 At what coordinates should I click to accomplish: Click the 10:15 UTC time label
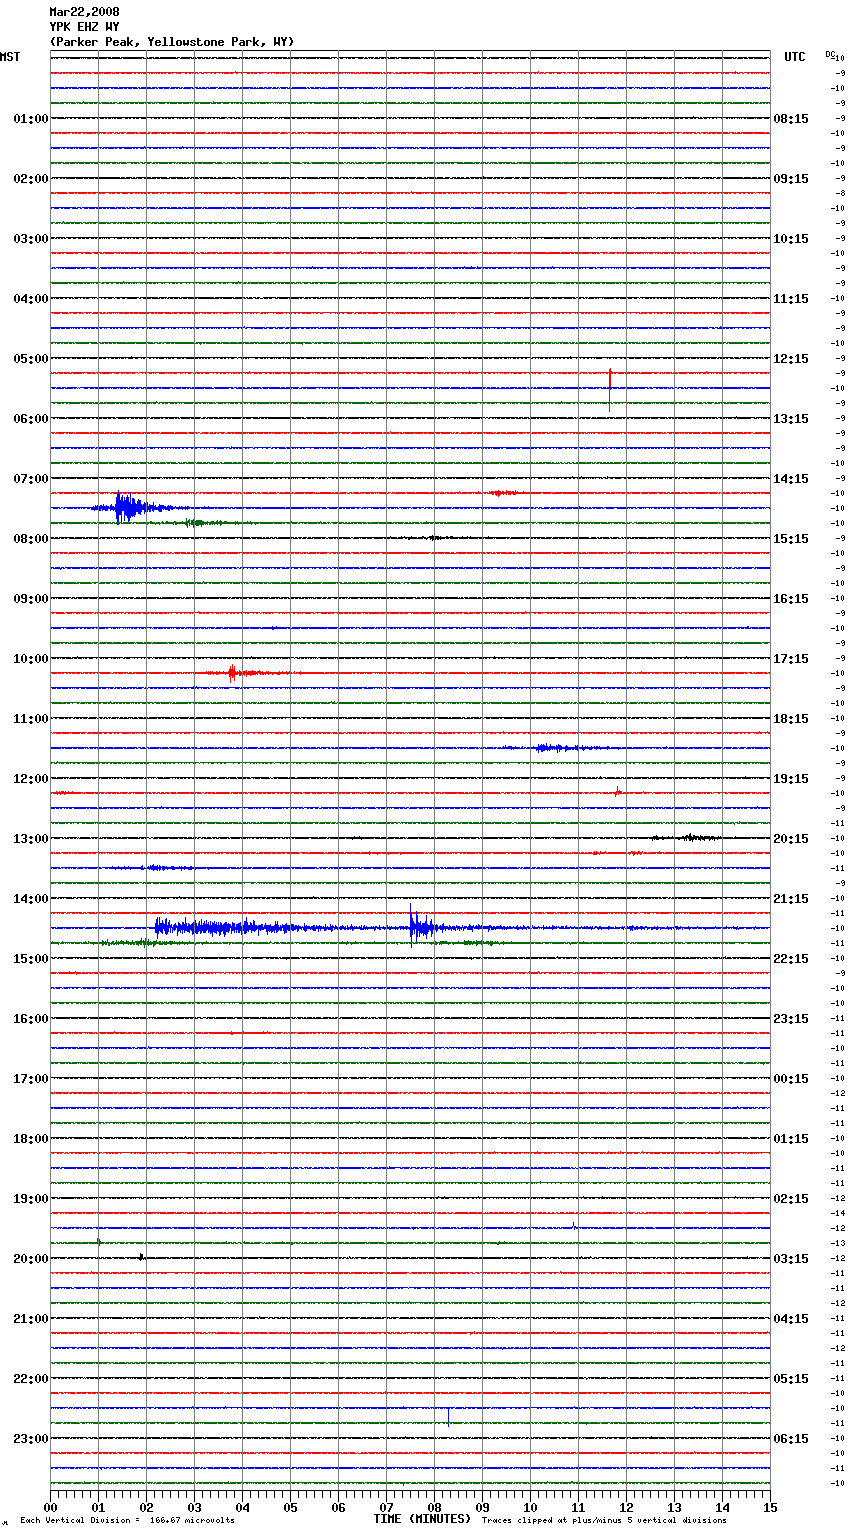coord(791,239)
